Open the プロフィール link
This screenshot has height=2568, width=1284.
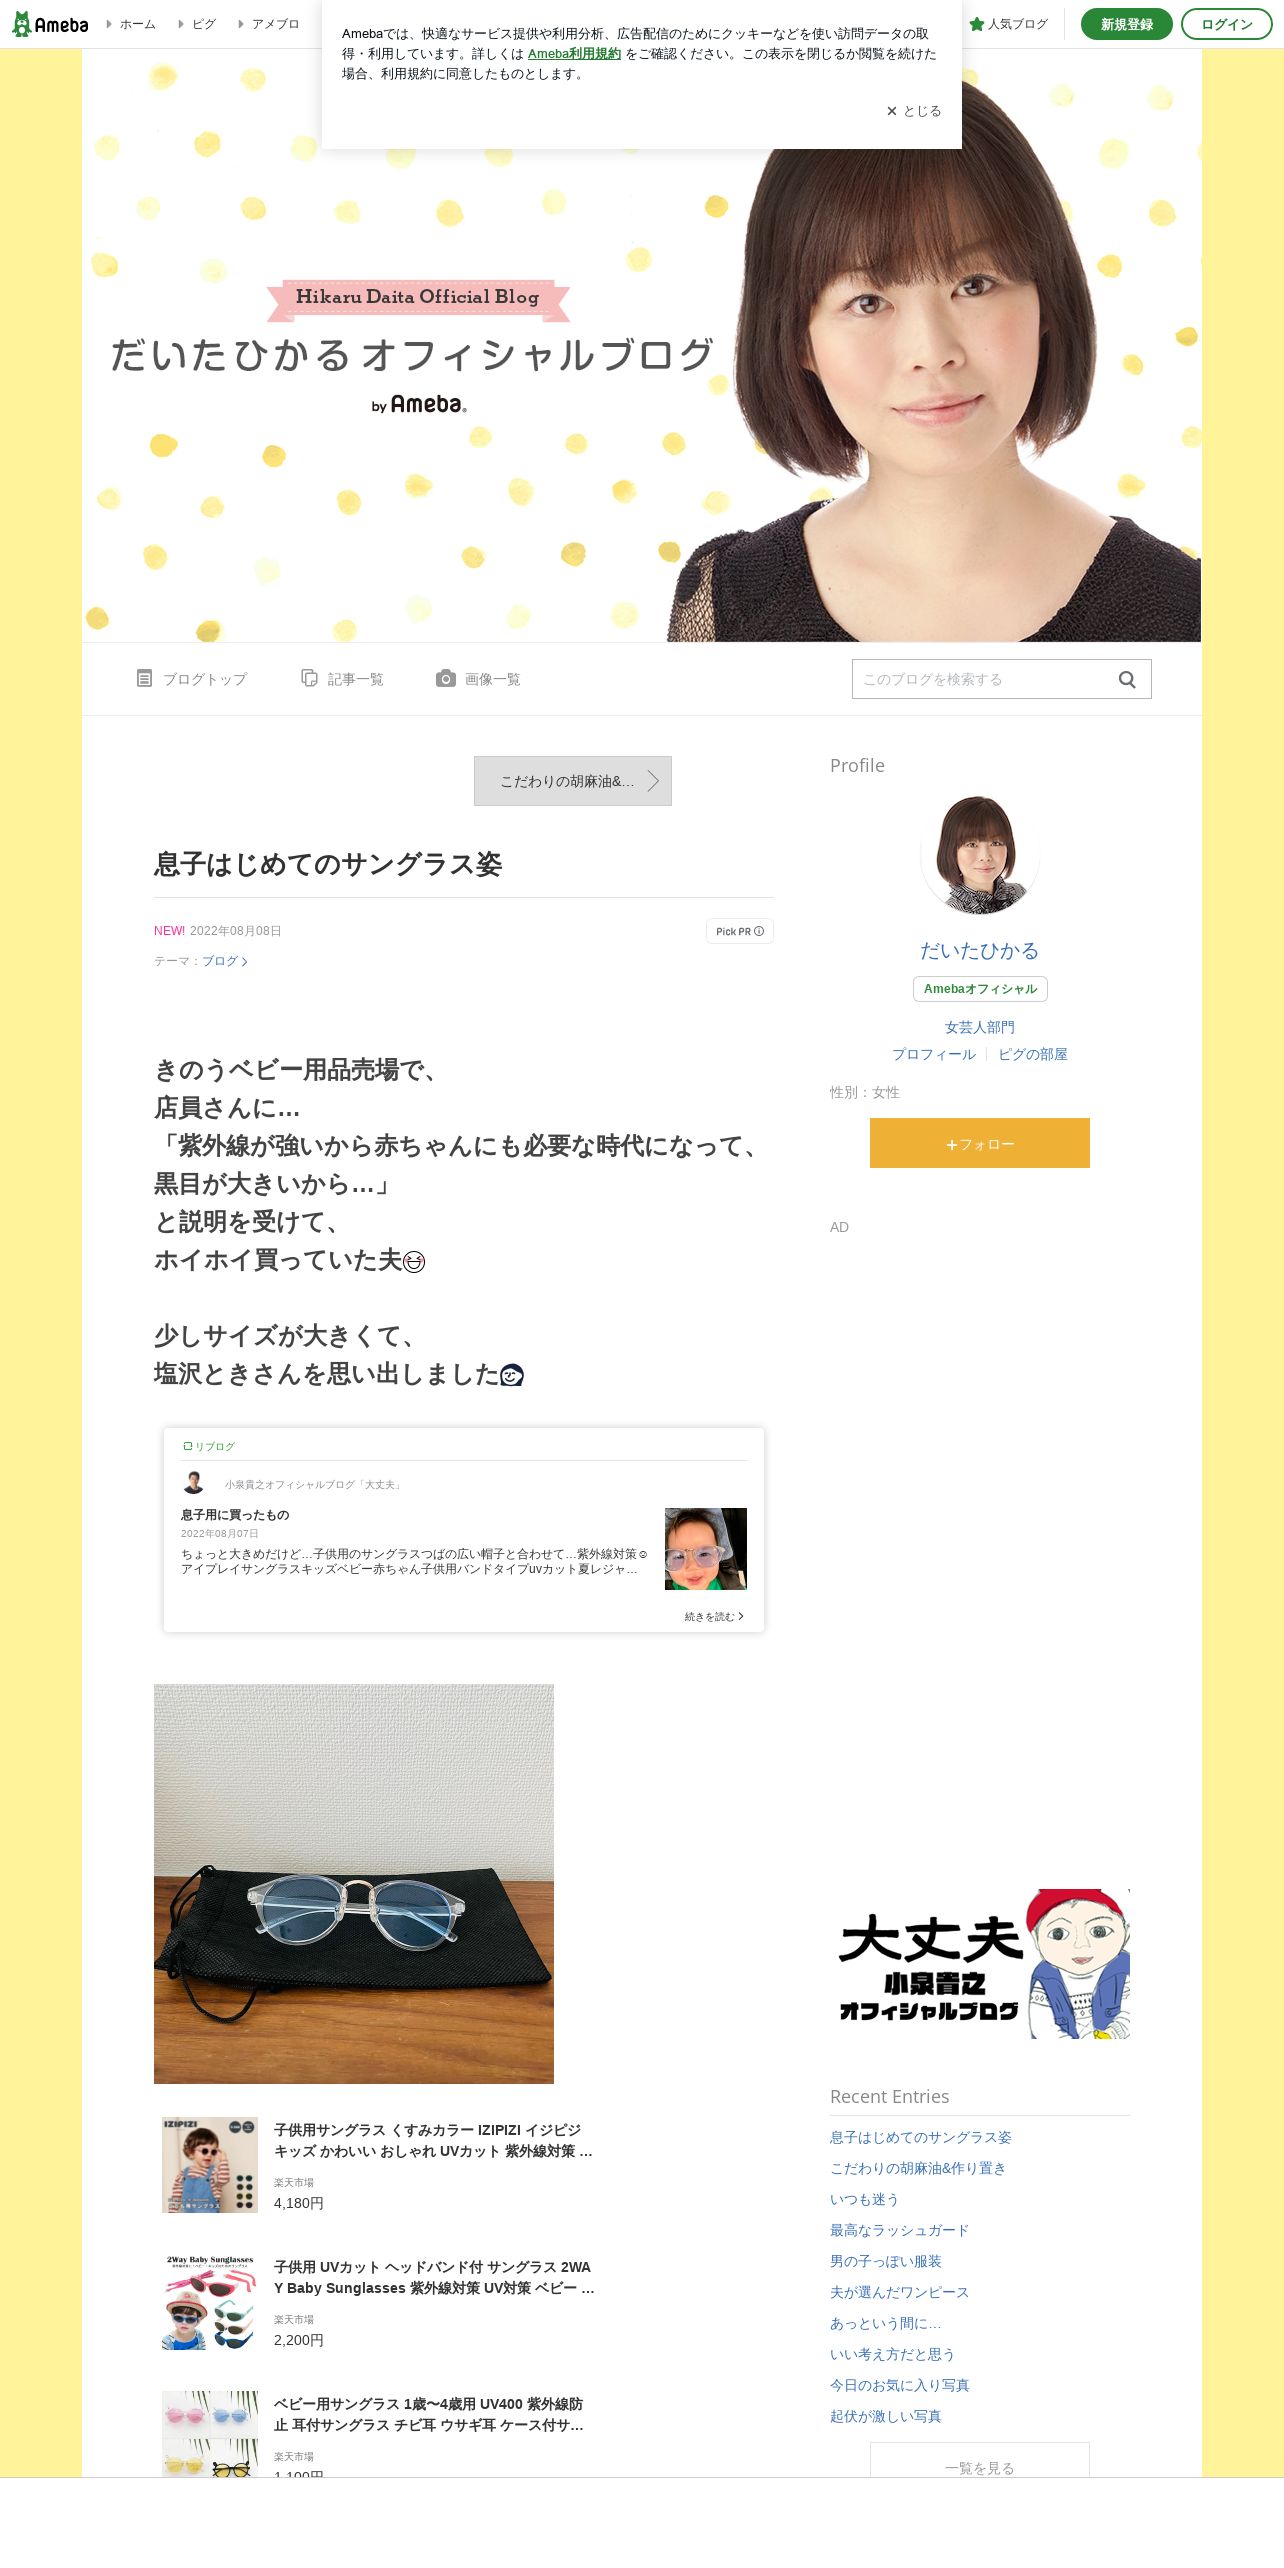[x=934, y=1054]
